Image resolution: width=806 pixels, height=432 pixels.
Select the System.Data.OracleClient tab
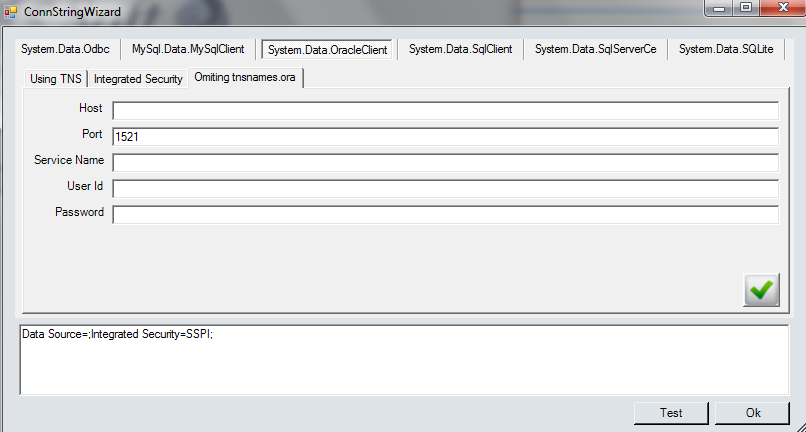click(327, 50)
